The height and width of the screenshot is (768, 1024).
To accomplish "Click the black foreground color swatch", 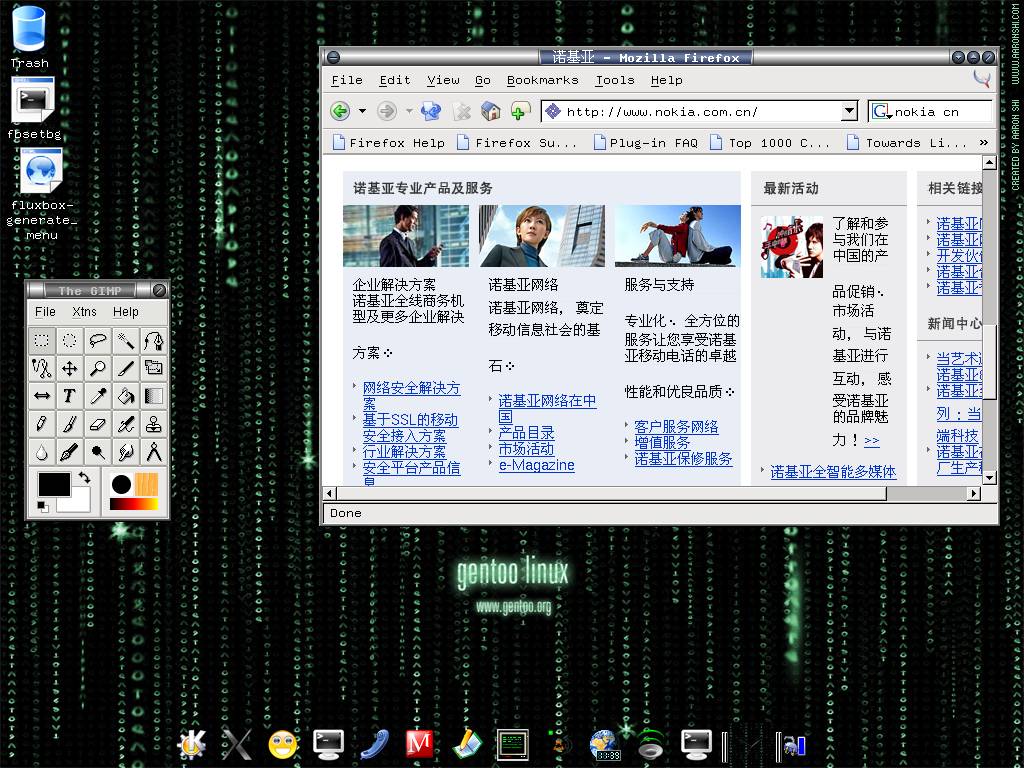I will (54, 484).
